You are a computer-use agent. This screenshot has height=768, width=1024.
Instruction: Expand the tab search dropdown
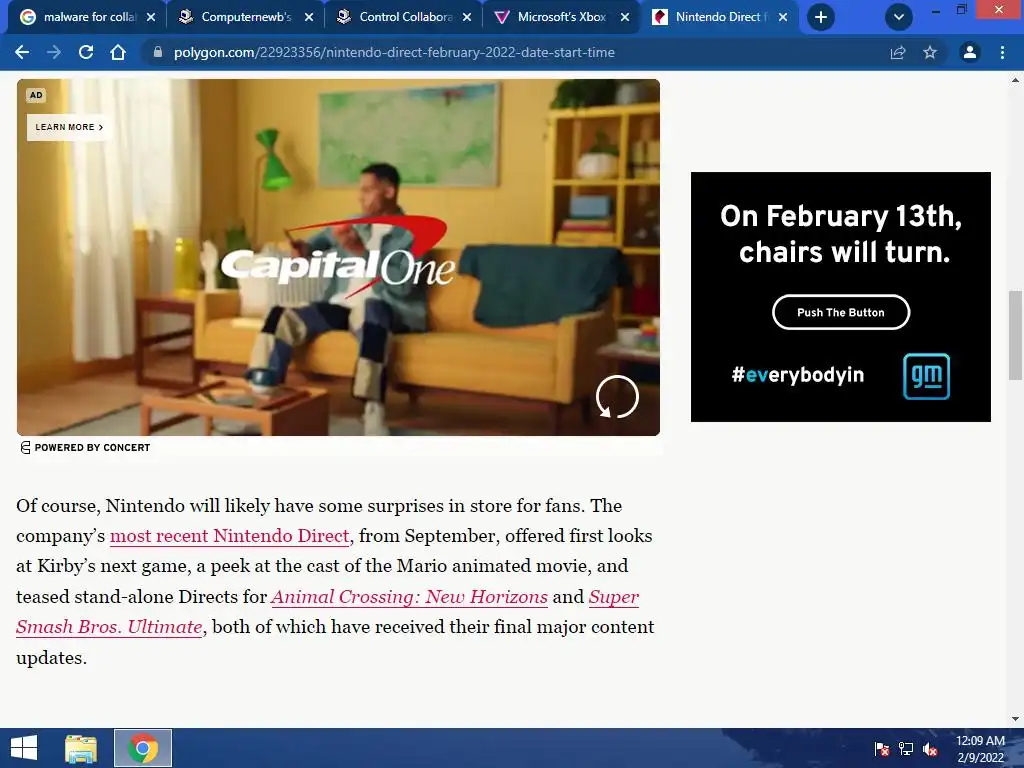(899, 17)
